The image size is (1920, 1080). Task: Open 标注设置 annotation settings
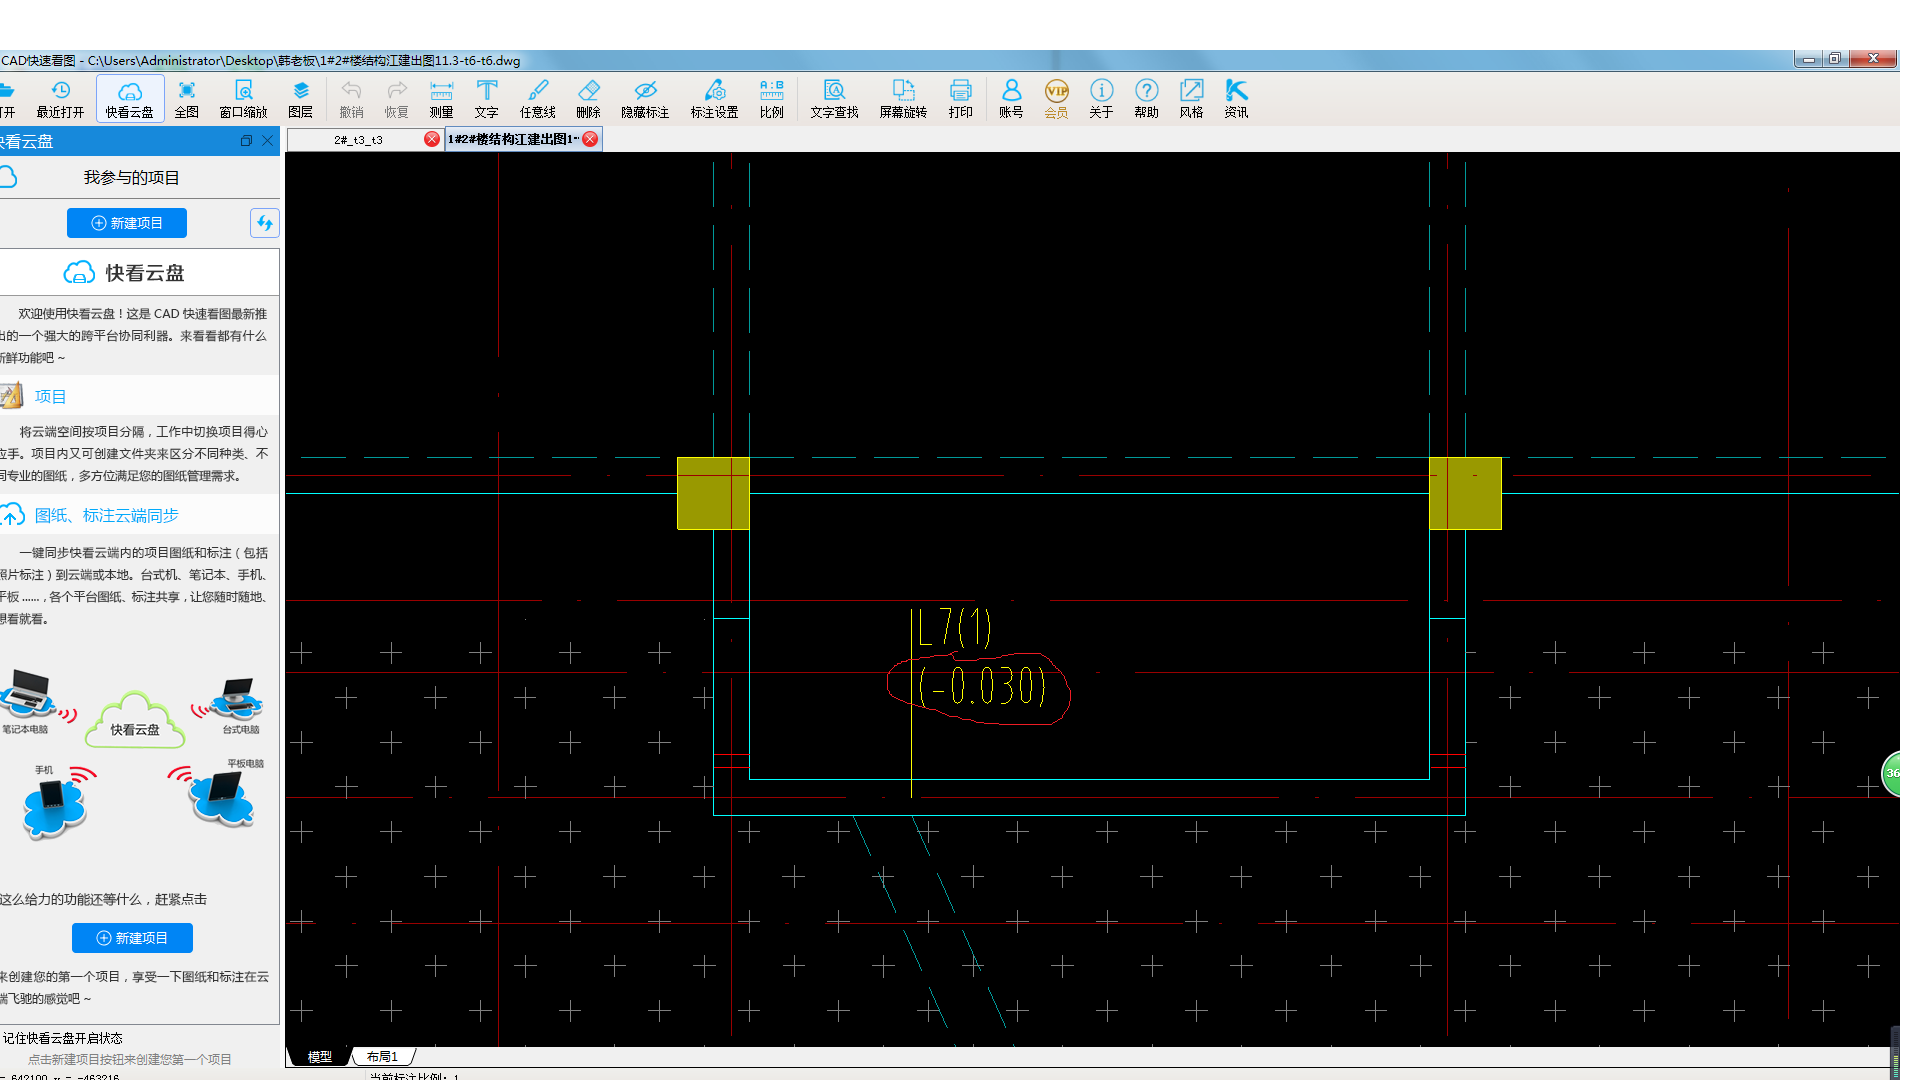click(714, 99)
